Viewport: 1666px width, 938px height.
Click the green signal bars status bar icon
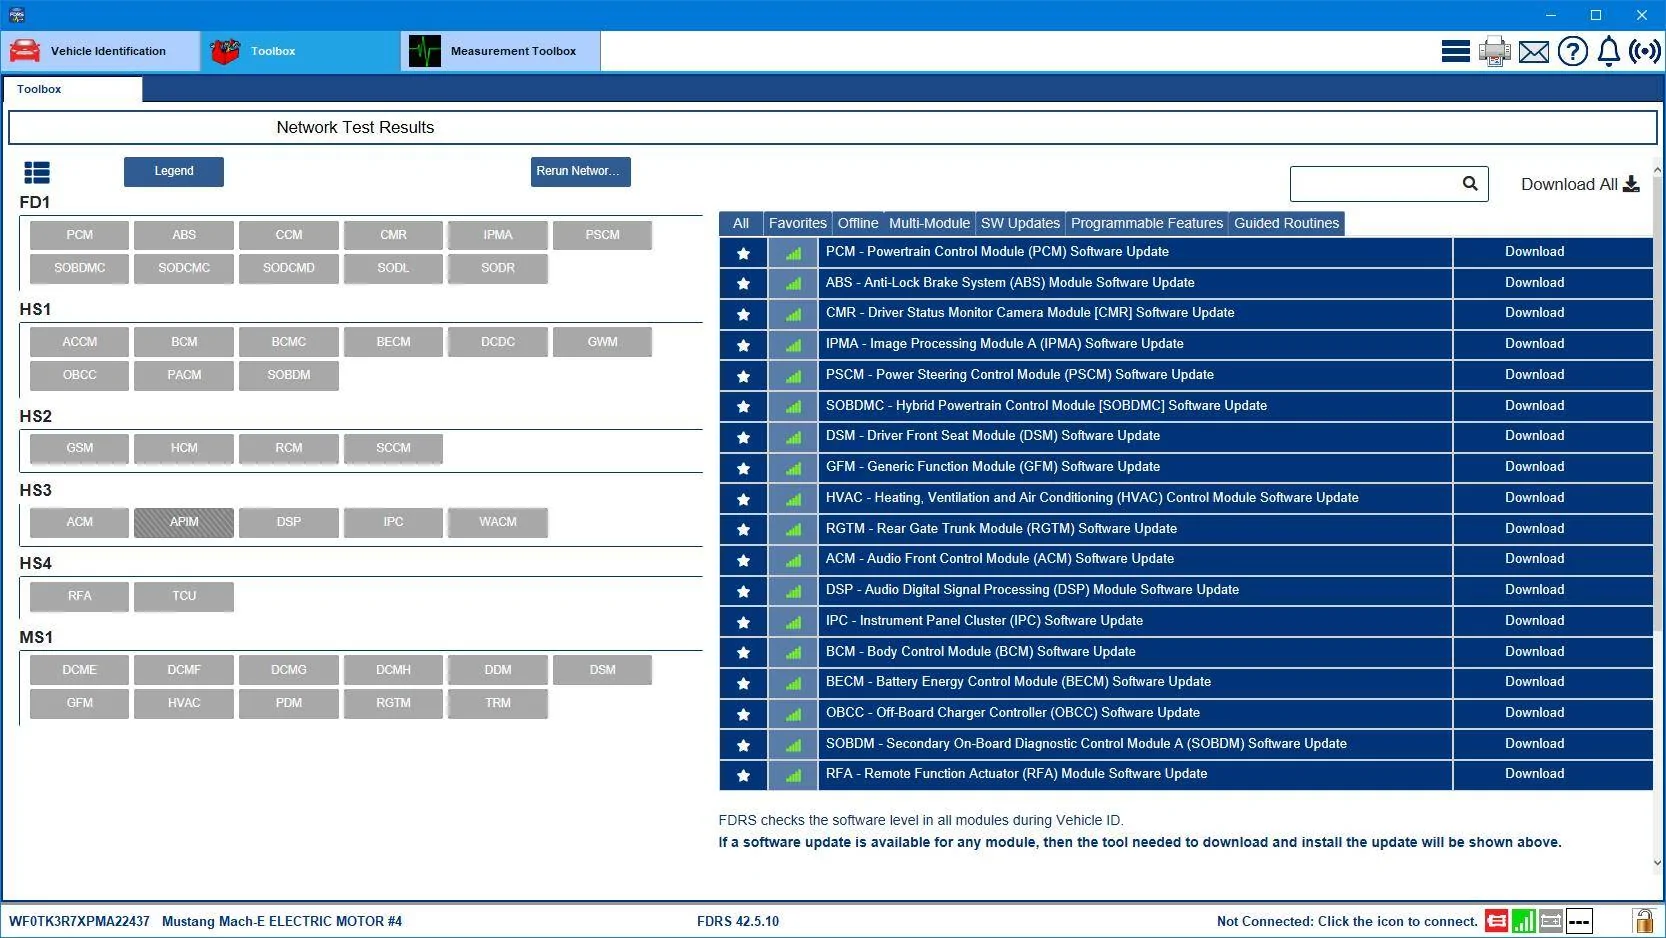pos(1524,921)
